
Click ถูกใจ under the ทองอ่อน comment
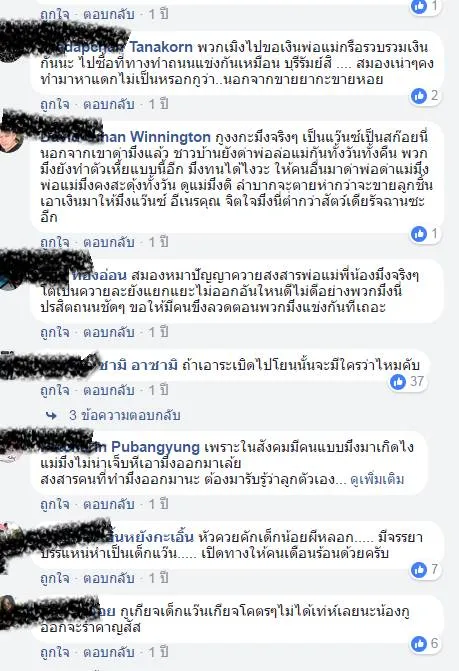(55, 333)
